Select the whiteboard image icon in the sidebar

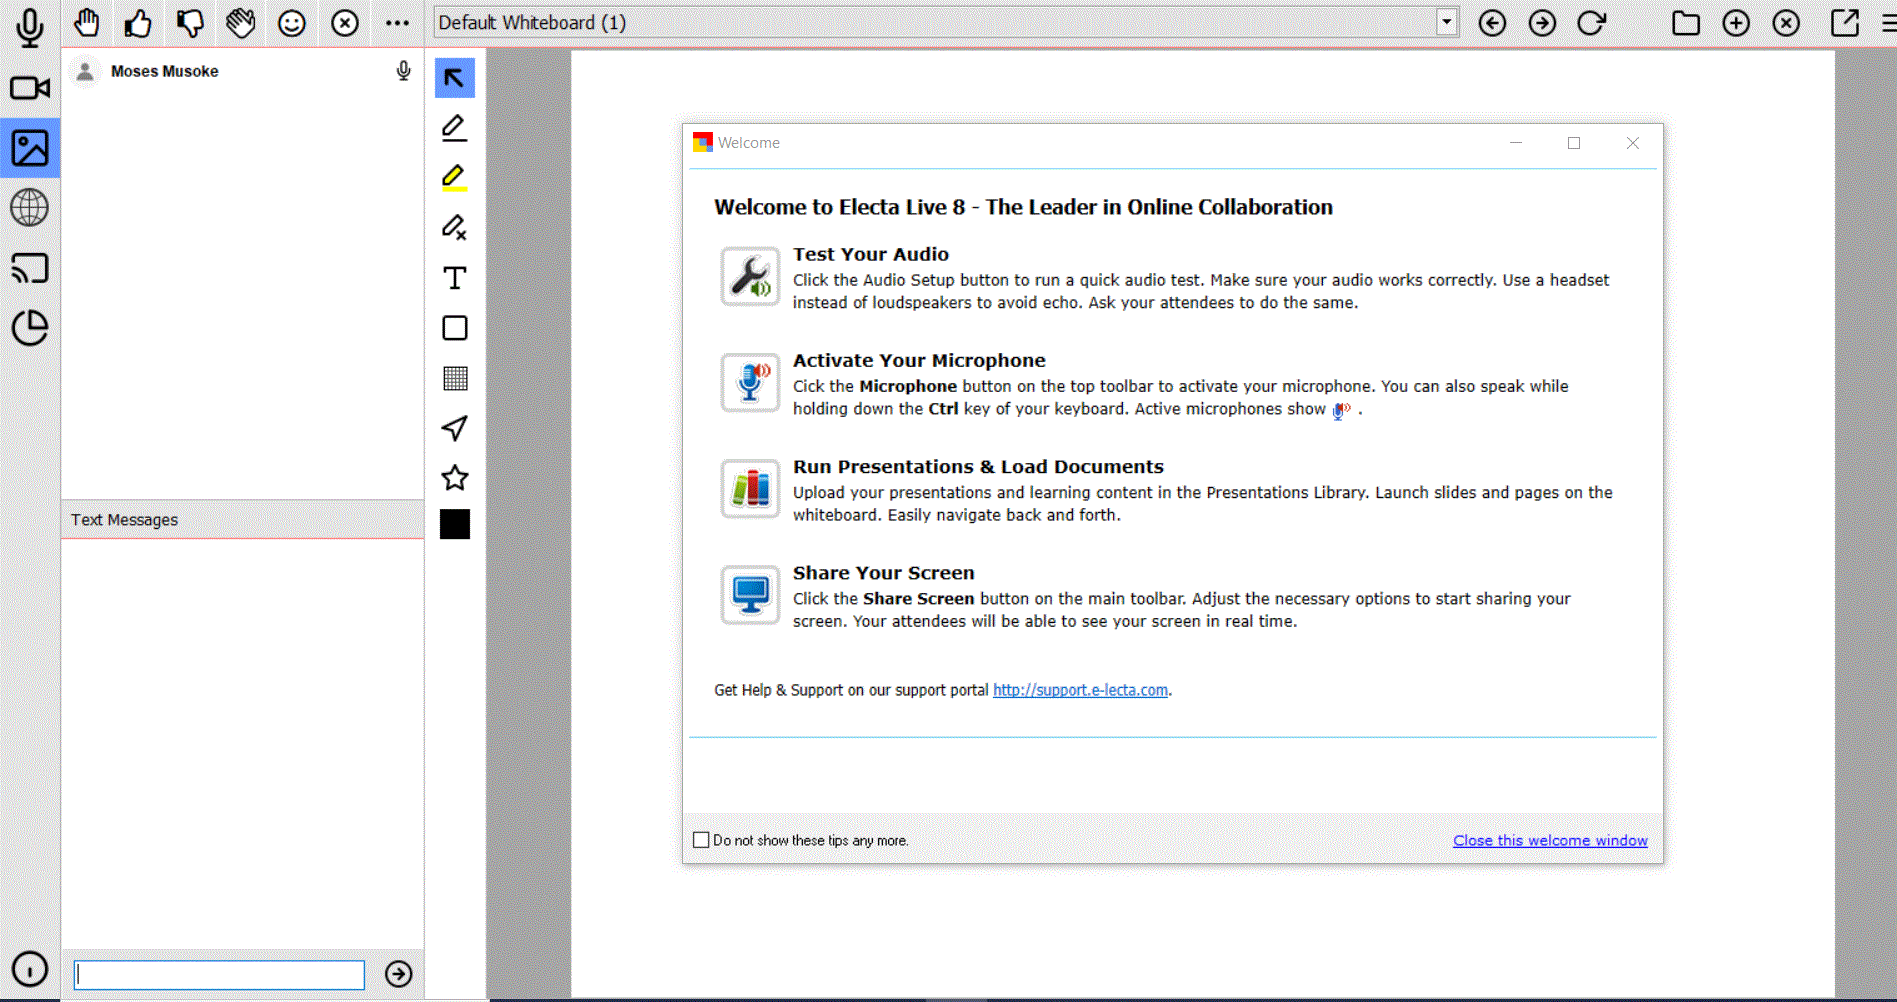30,148
